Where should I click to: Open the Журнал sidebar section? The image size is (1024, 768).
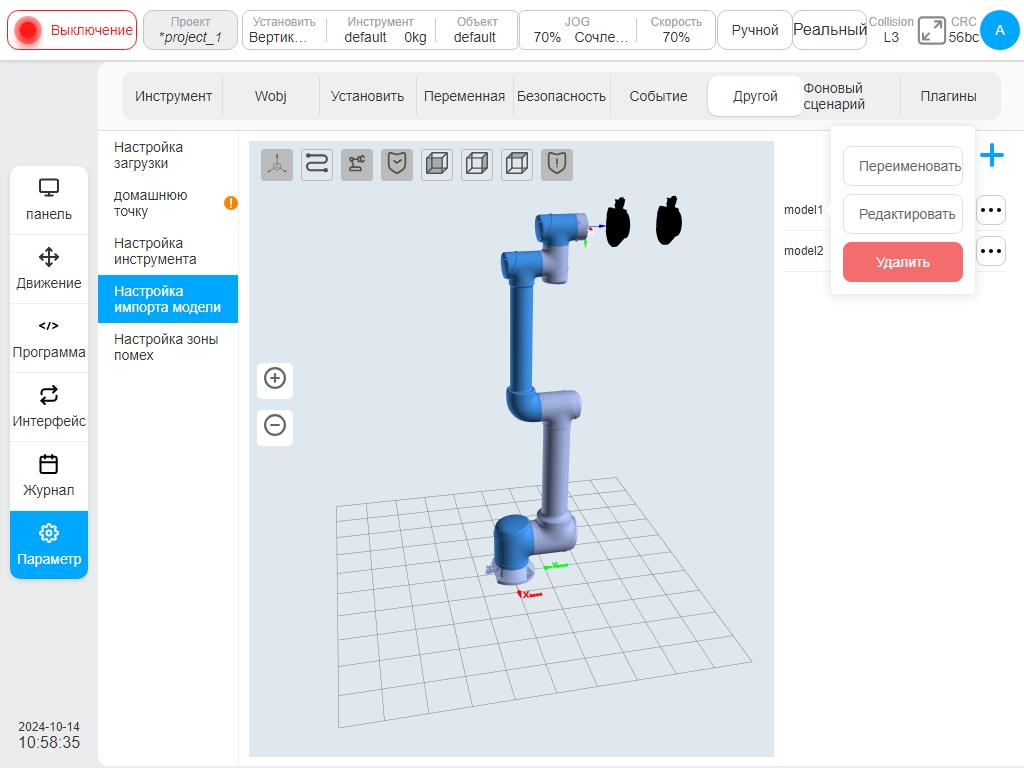click(x=49, y=476)
